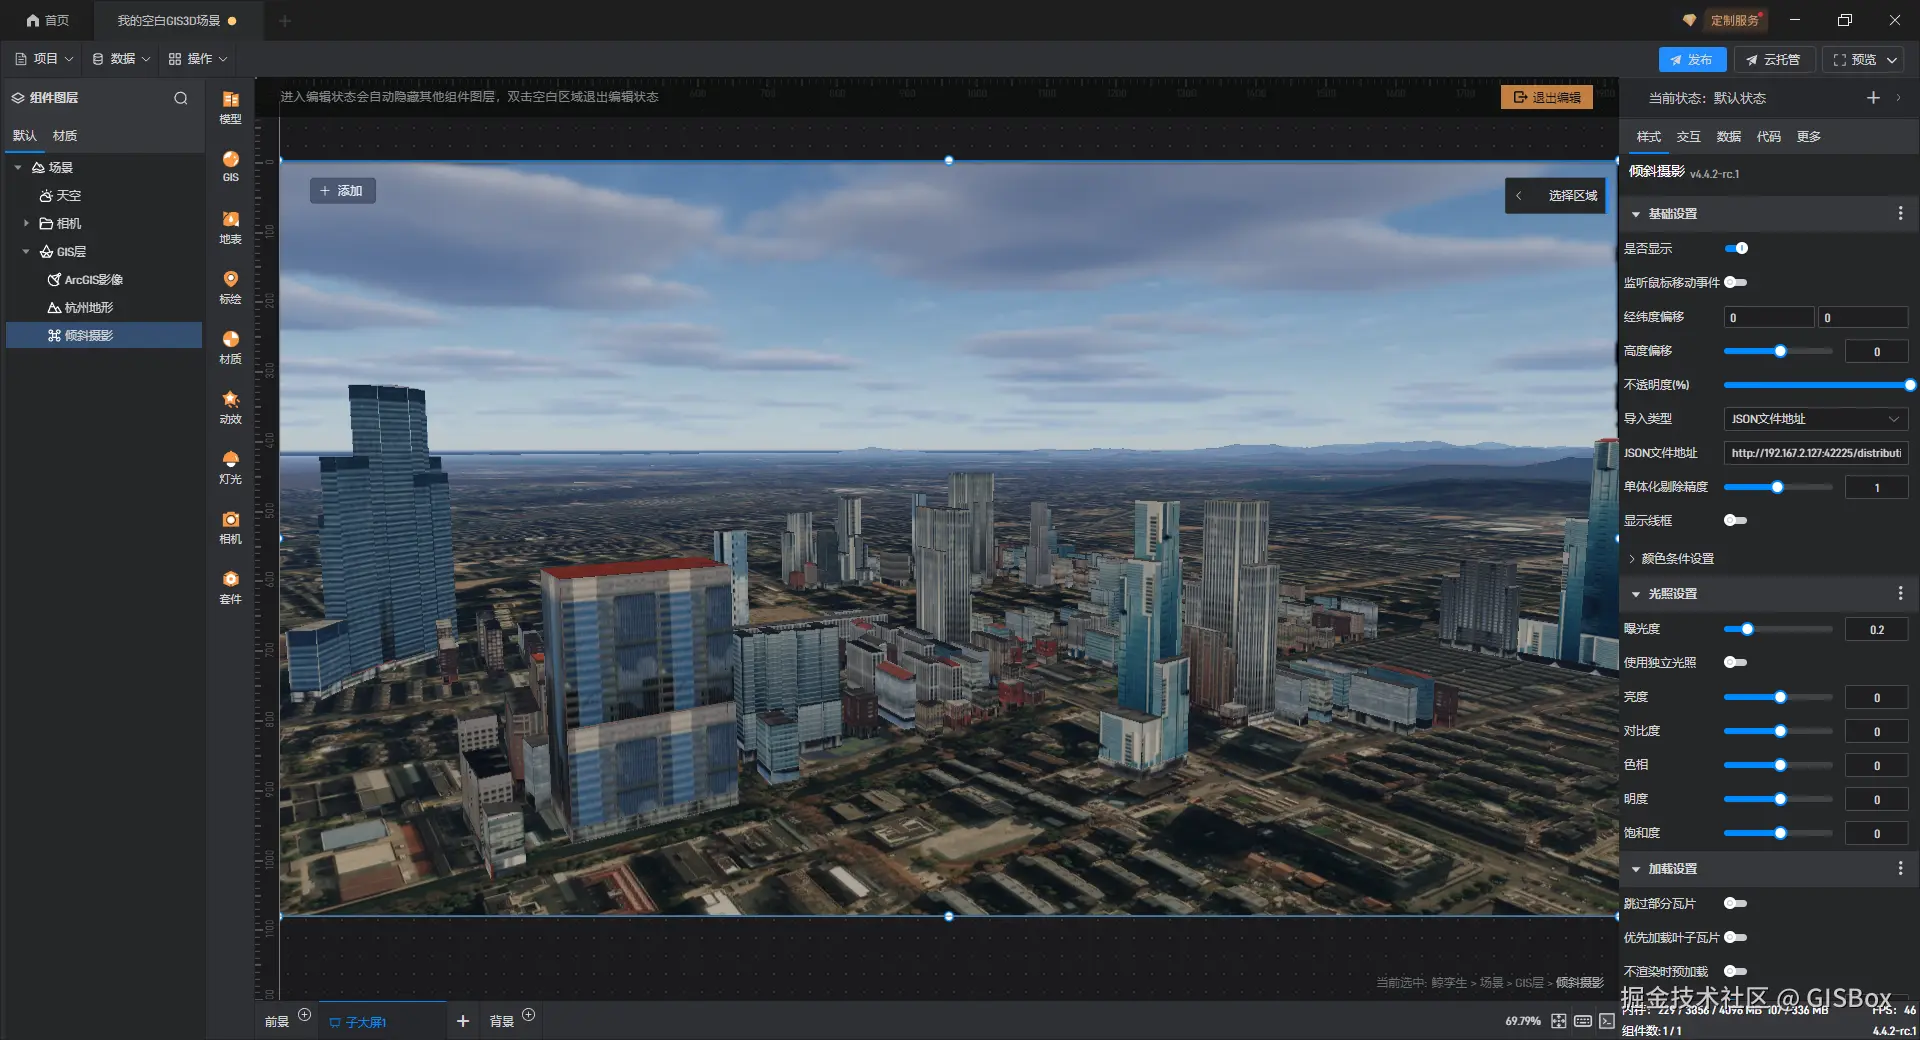Toggle the 优先加载叶子瓦片 switch
The image size is (1920, 1040).
click(1736, 937)
